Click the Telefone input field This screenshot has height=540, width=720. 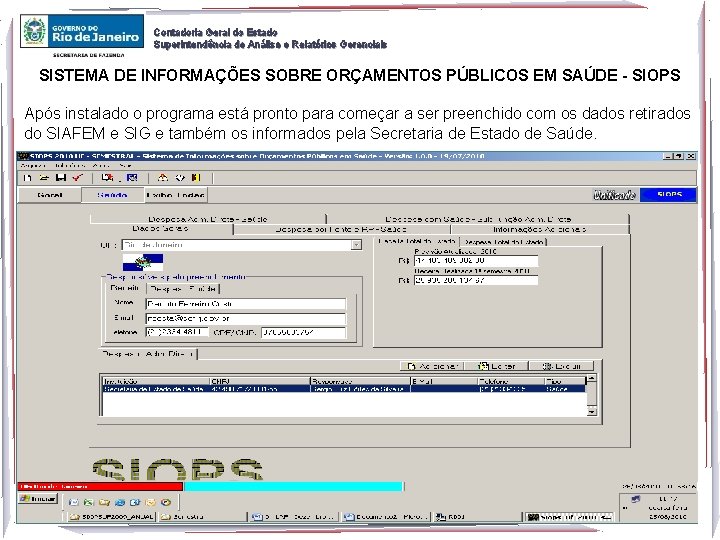(177, 332)
